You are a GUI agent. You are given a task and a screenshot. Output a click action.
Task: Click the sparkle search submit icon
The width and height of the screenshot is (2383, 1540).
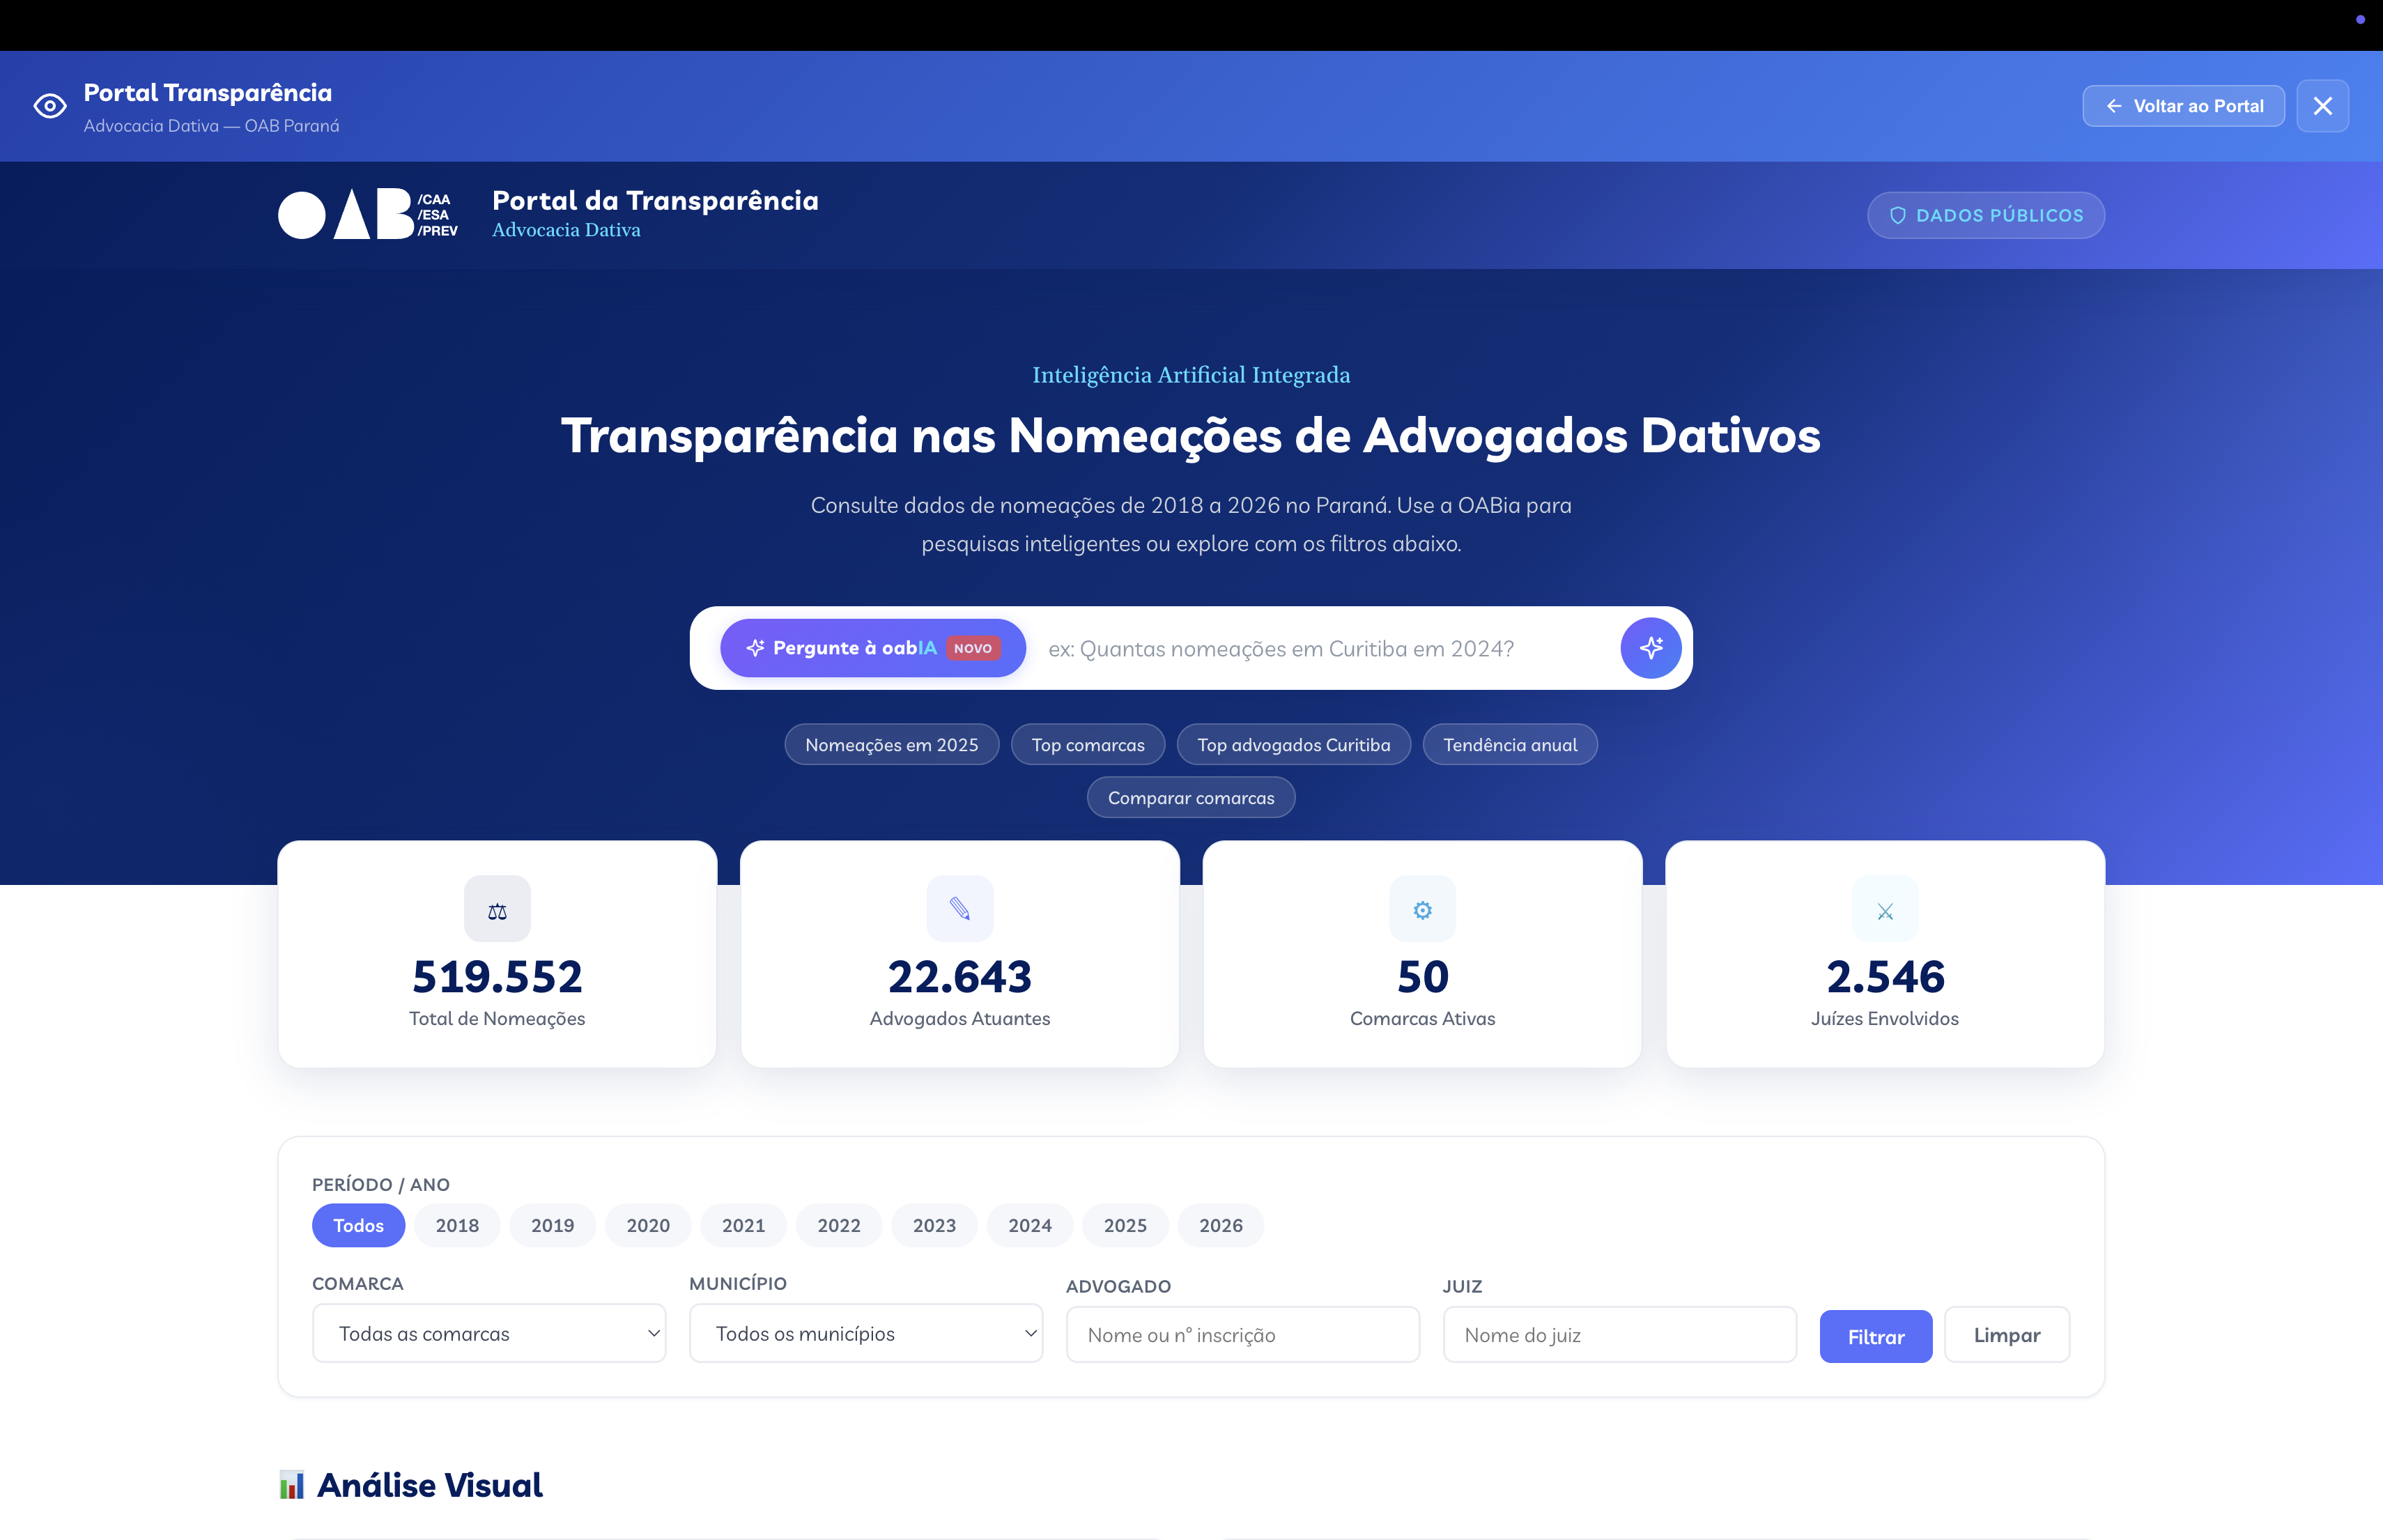tap(1650, 647)
